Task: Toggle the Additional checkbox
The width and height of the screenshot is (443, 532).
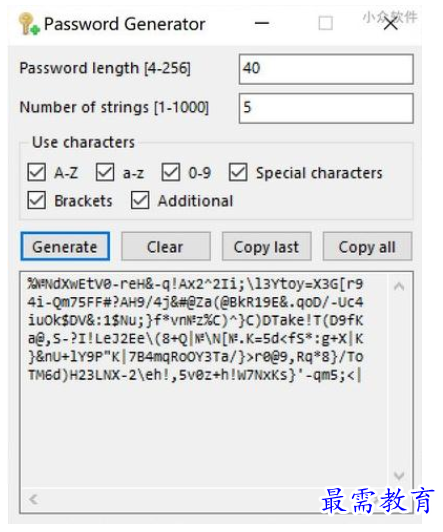Action: (x=140, y=200)
